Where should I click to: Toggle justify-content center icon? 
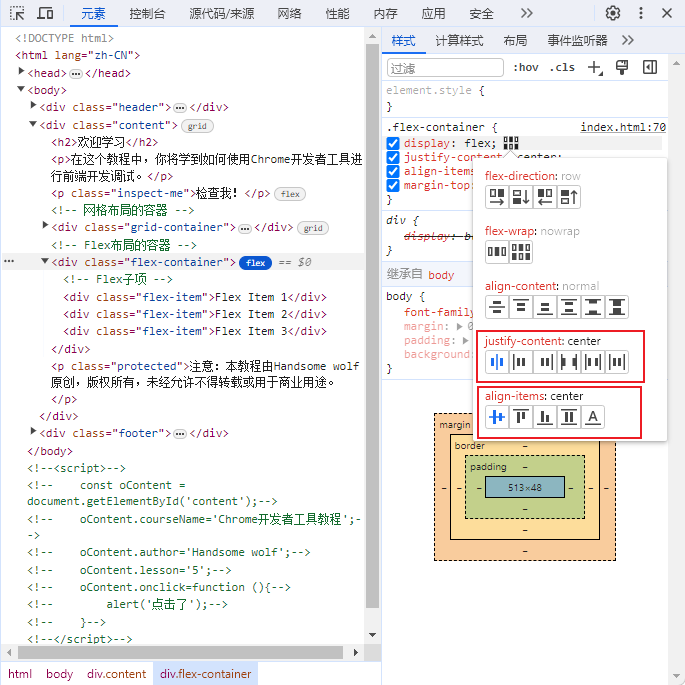click(x=497, y=362)
